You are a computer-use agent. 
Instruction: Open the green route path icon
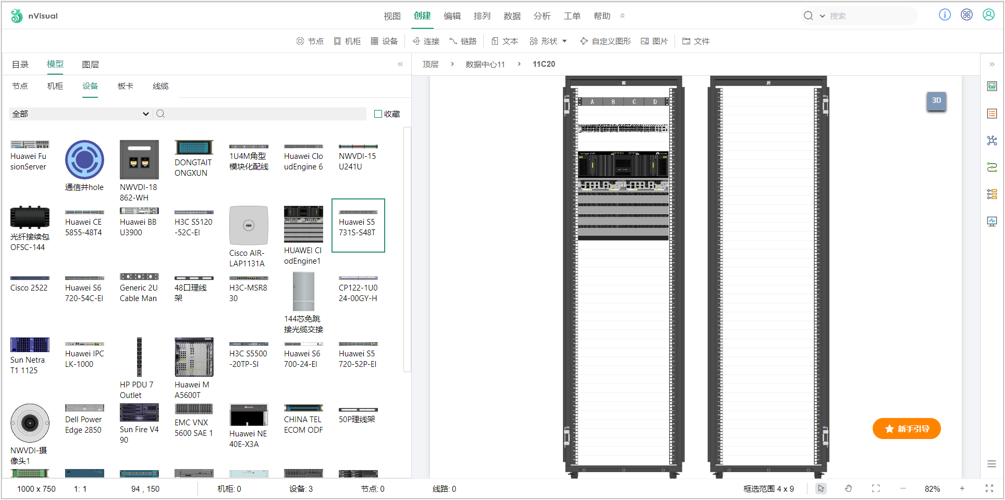point(992,167)
